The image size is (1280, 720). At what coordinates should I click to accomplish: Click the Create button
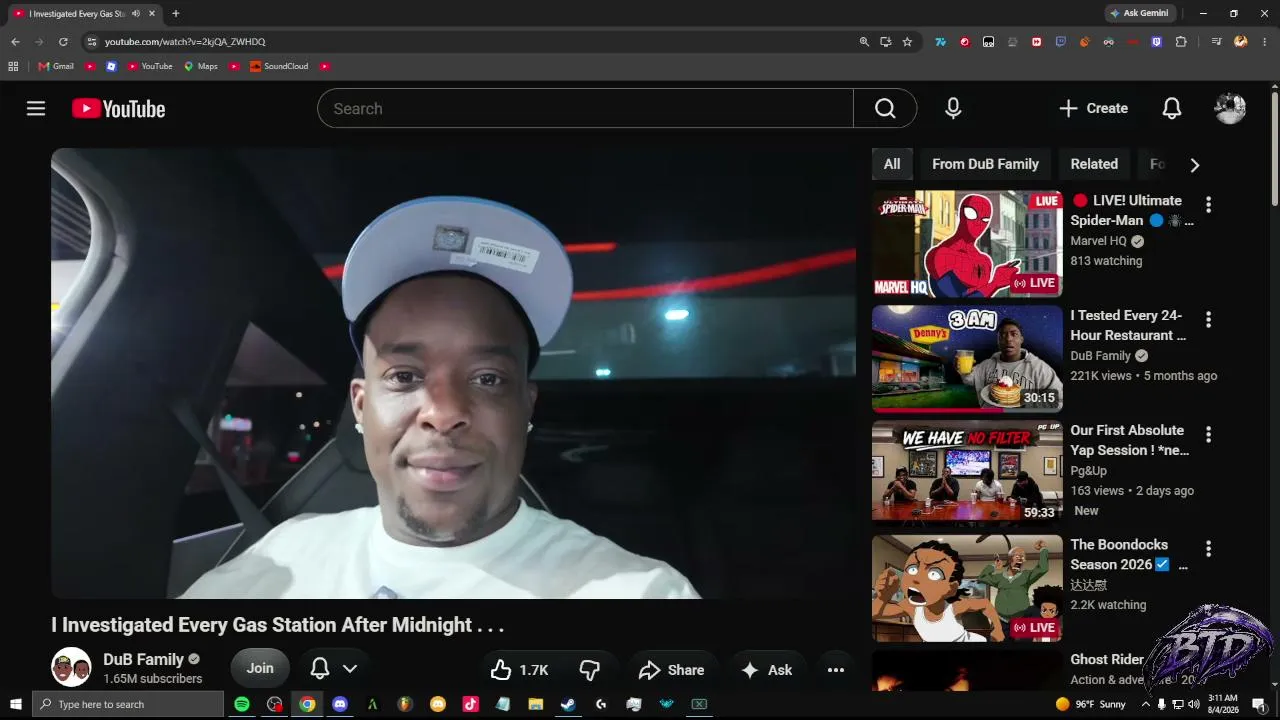[1093, 108]
